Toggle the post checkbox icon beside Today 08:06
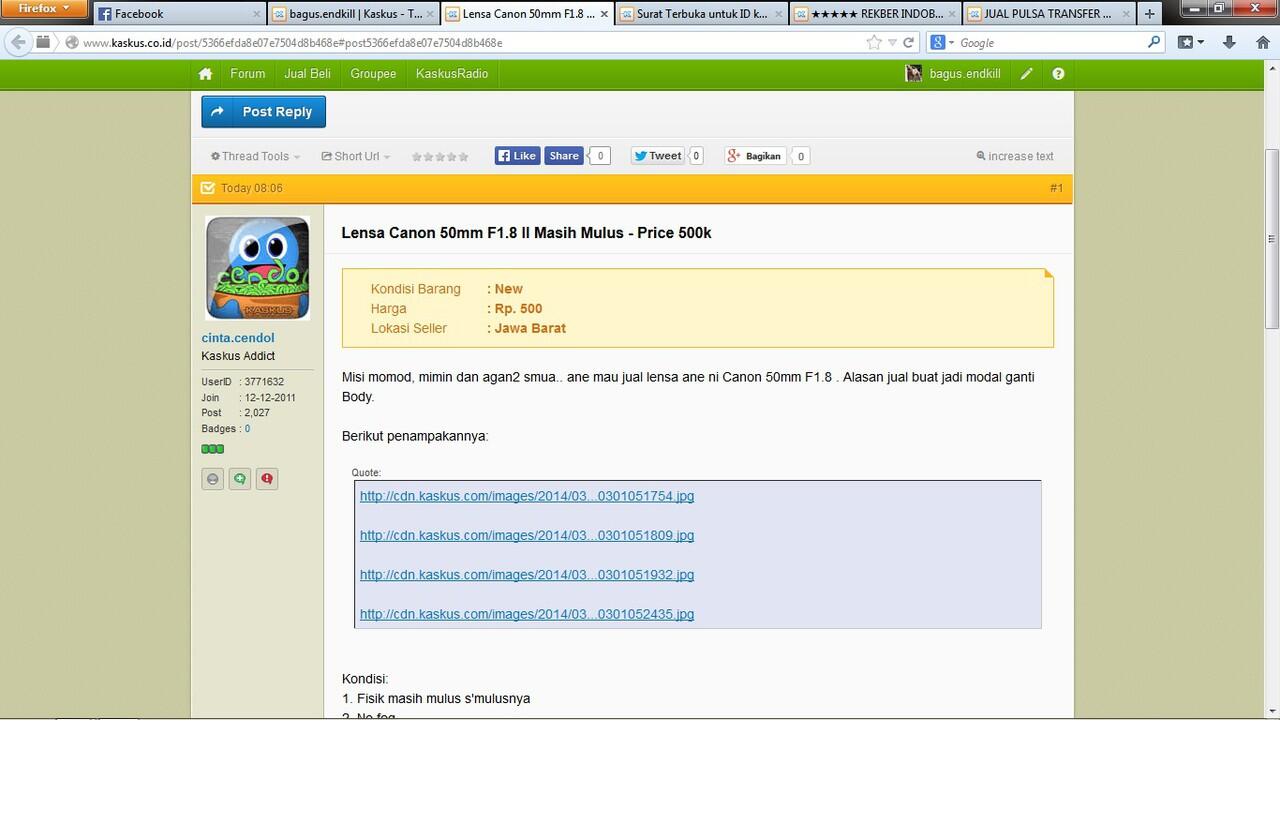1280x824 pixels. (x=207, y=188)
